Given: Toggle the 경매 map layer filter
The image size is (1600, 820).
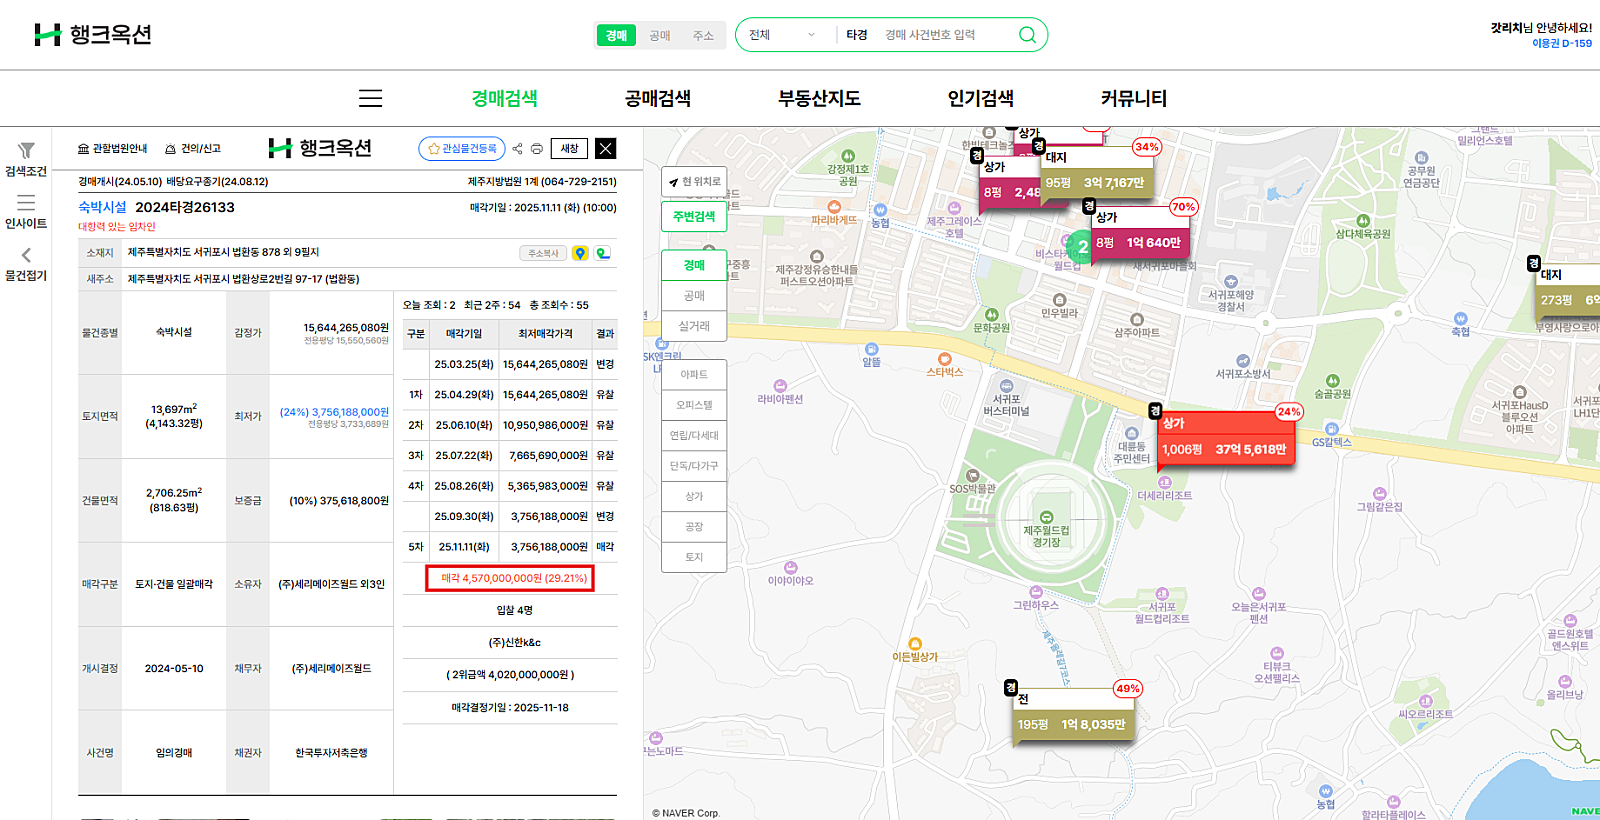Looking at the screenshot, I should click(694, 265).
